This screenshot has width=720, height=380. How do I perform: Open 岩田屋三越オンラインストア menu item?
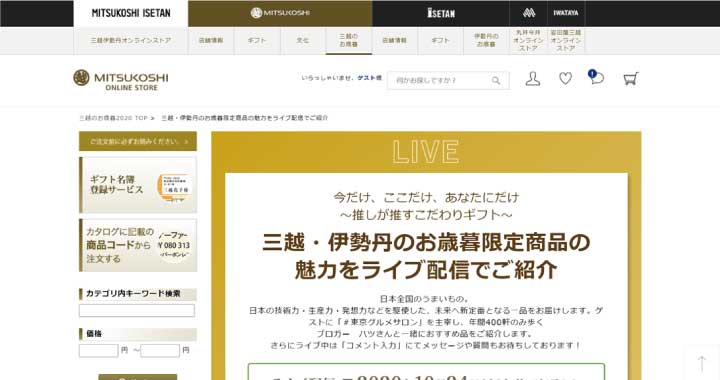(566, 40)
